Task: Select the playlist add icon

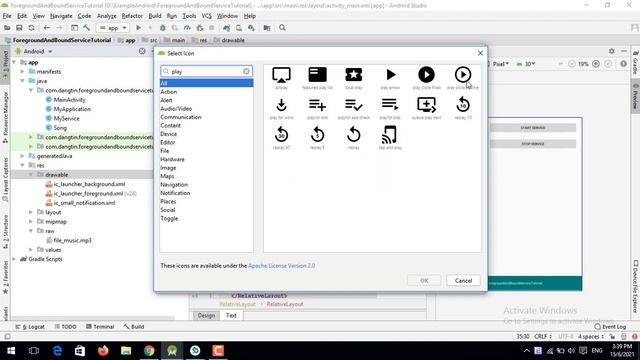Action: [x=318, y=105]
